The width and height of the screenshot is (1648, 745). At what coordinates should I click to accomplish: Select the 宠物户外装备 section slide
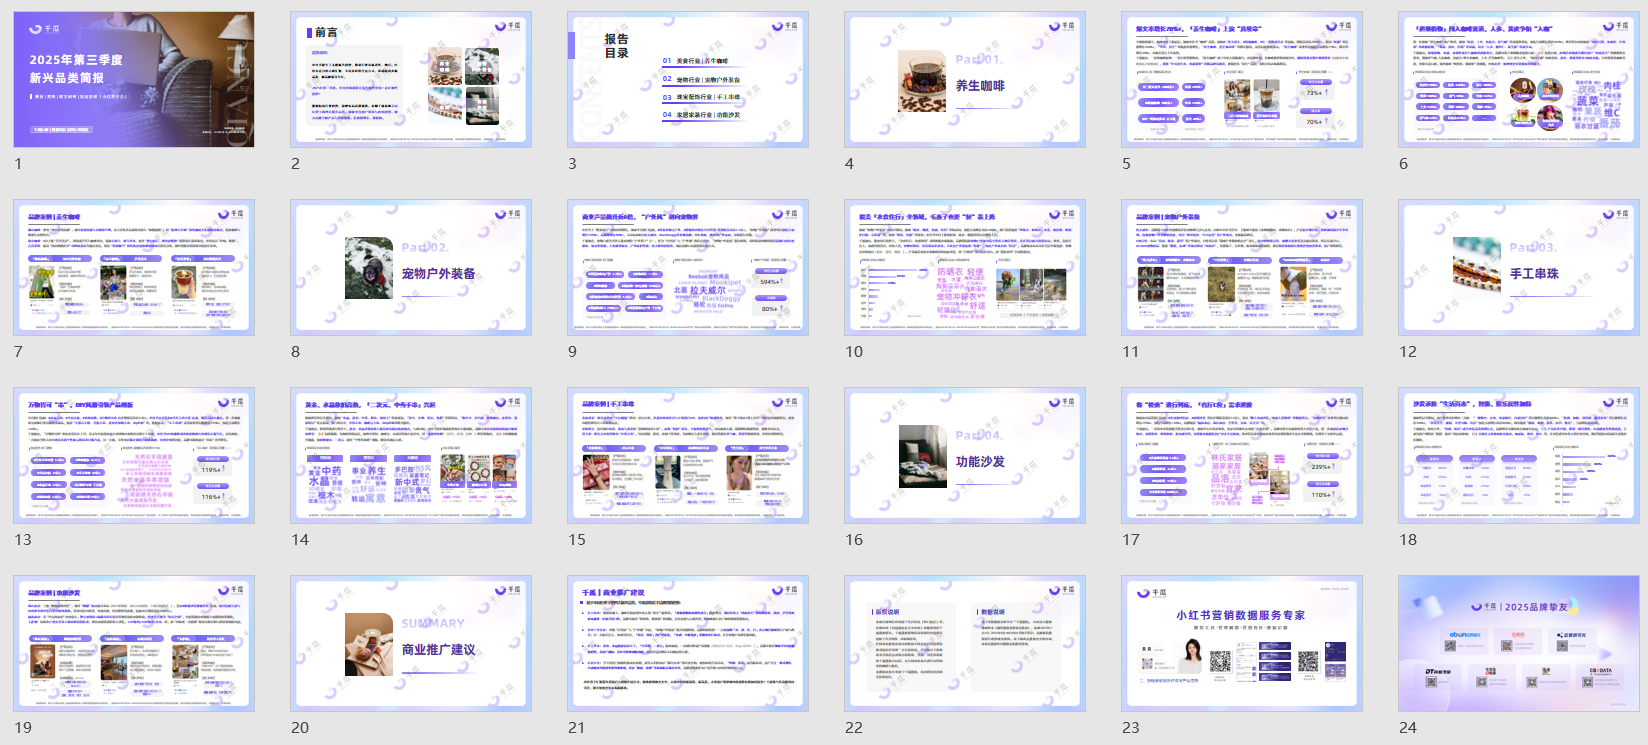[x=411, y=268]
